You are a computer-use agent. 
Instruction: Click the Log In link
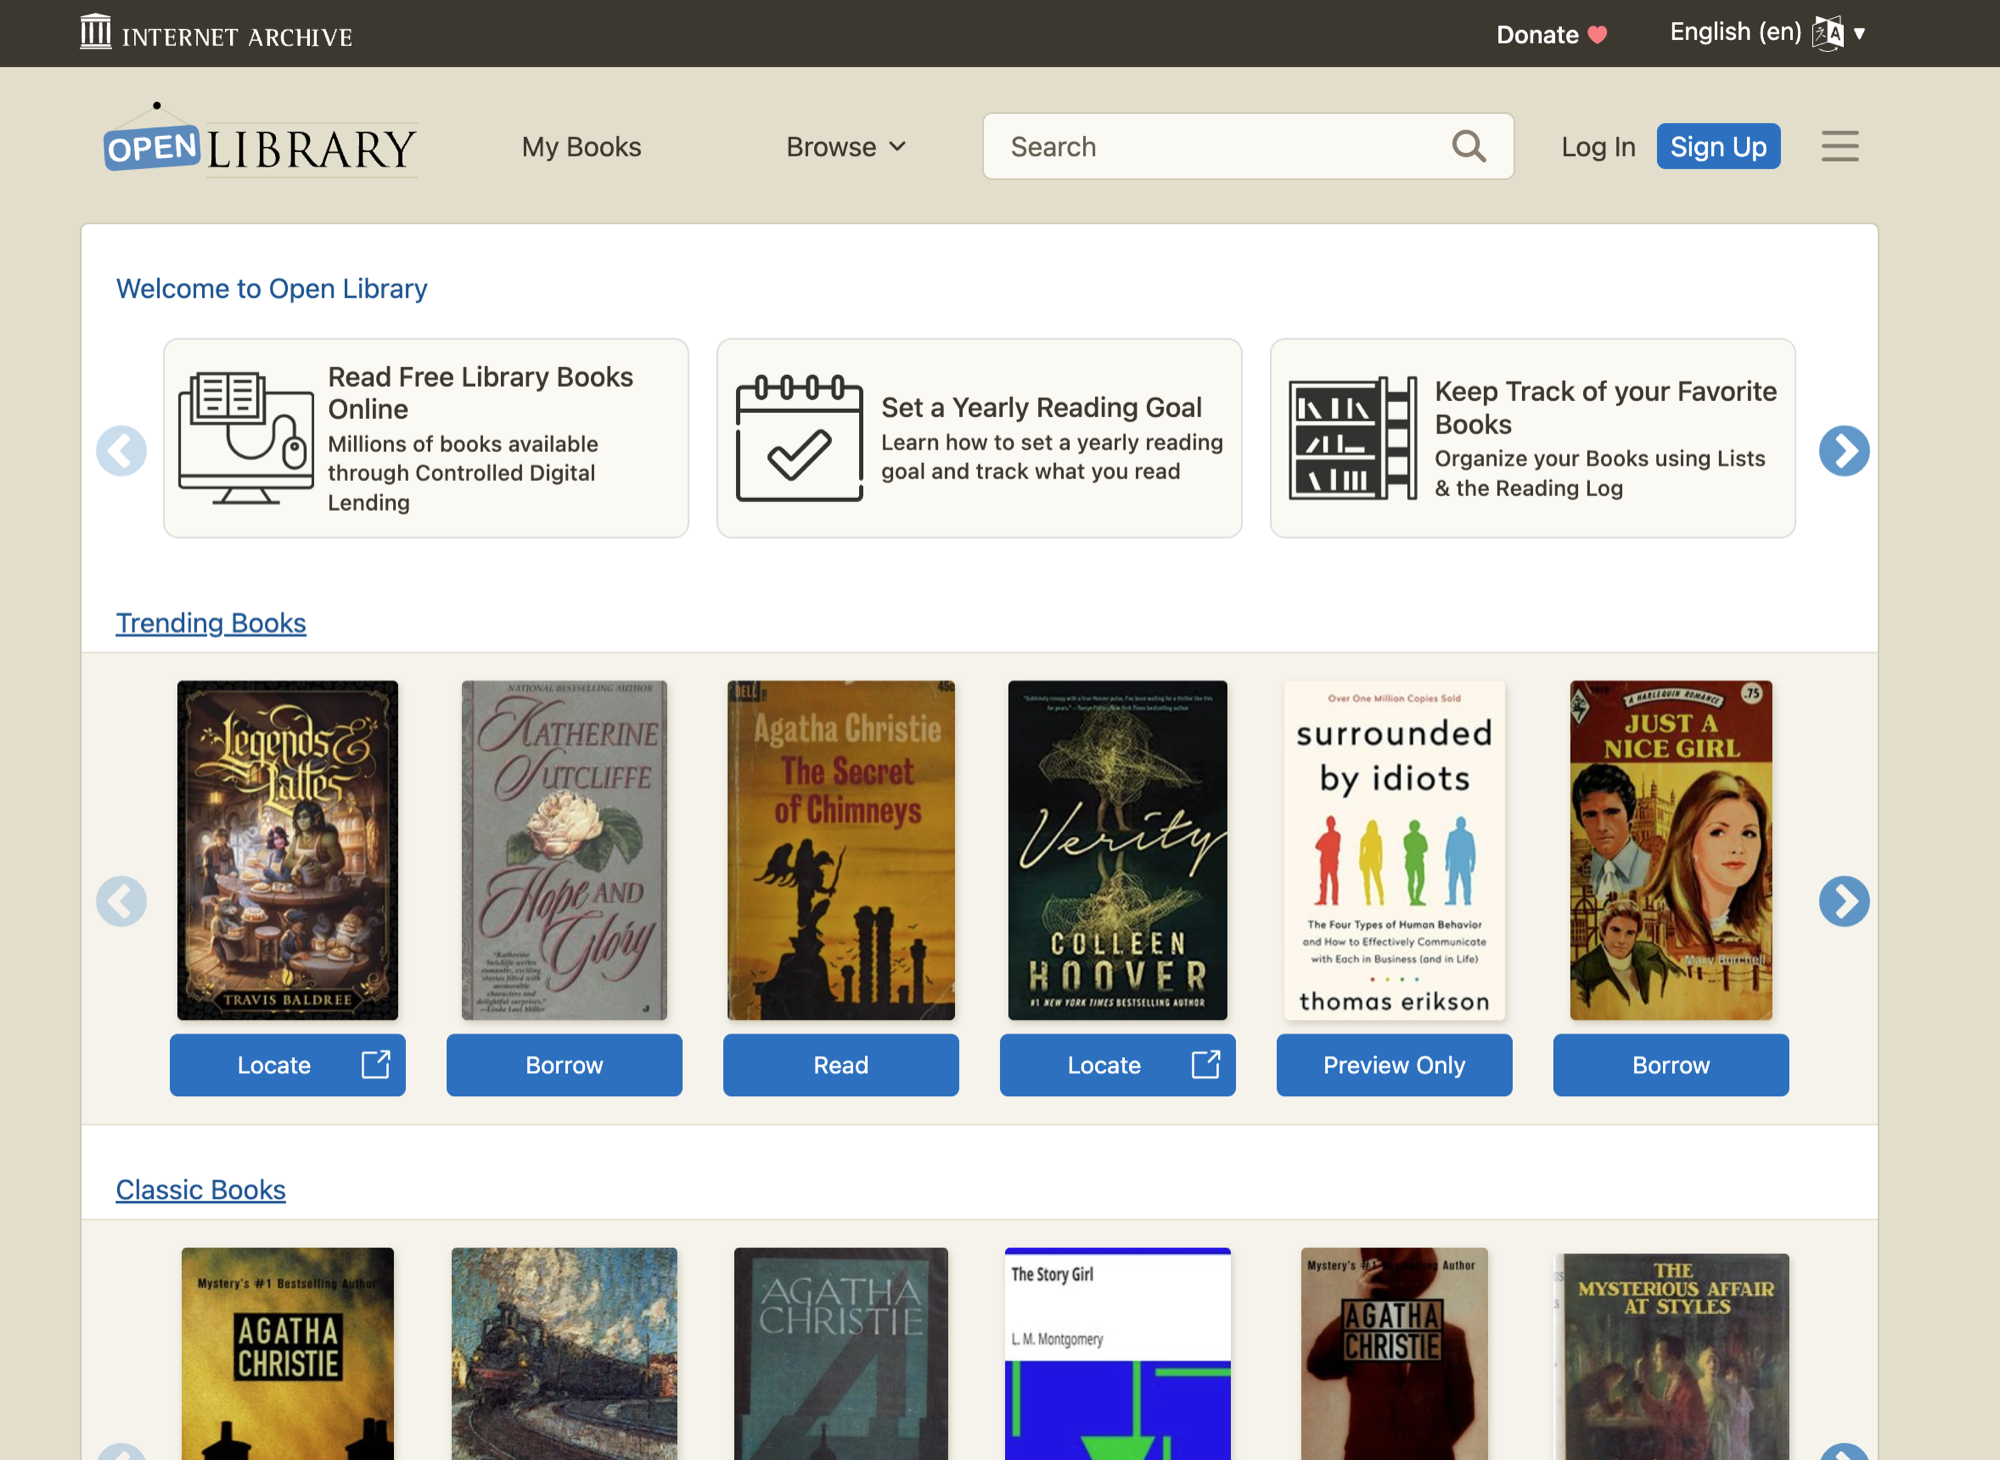(1598, 147)
